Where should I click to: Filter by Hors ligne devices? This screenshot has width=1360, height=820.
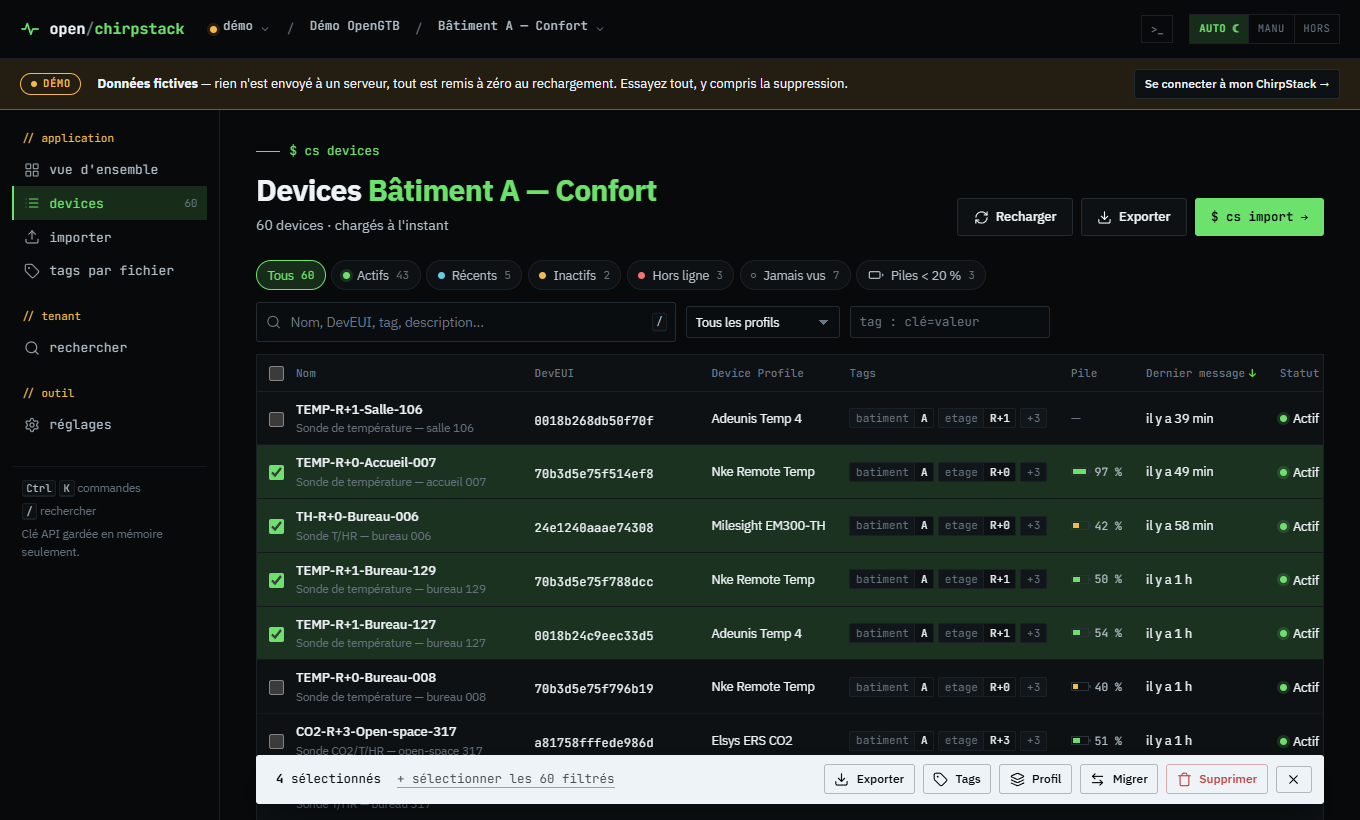680,275
